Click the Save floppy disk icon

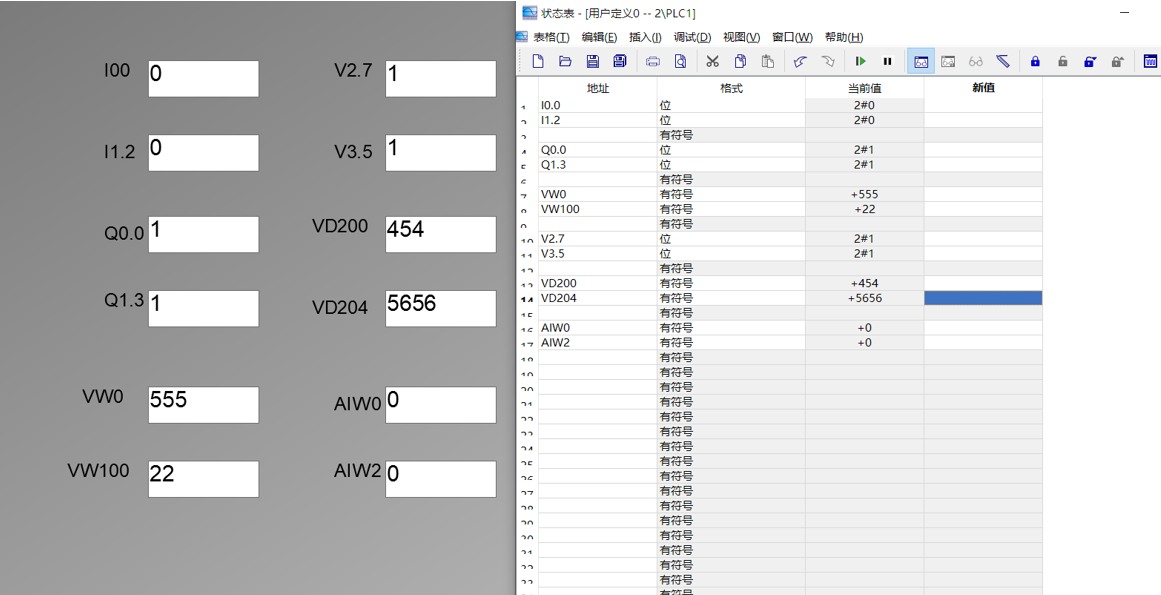coord(592,61)
